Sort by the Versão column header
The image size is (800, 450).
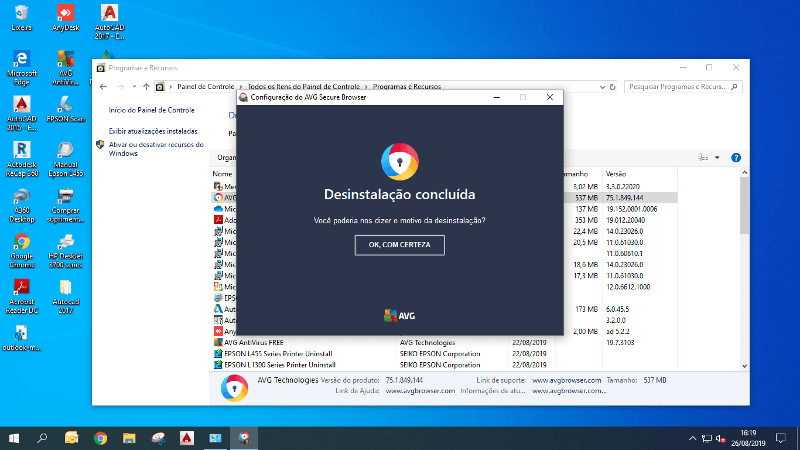(x=616, y=174)
